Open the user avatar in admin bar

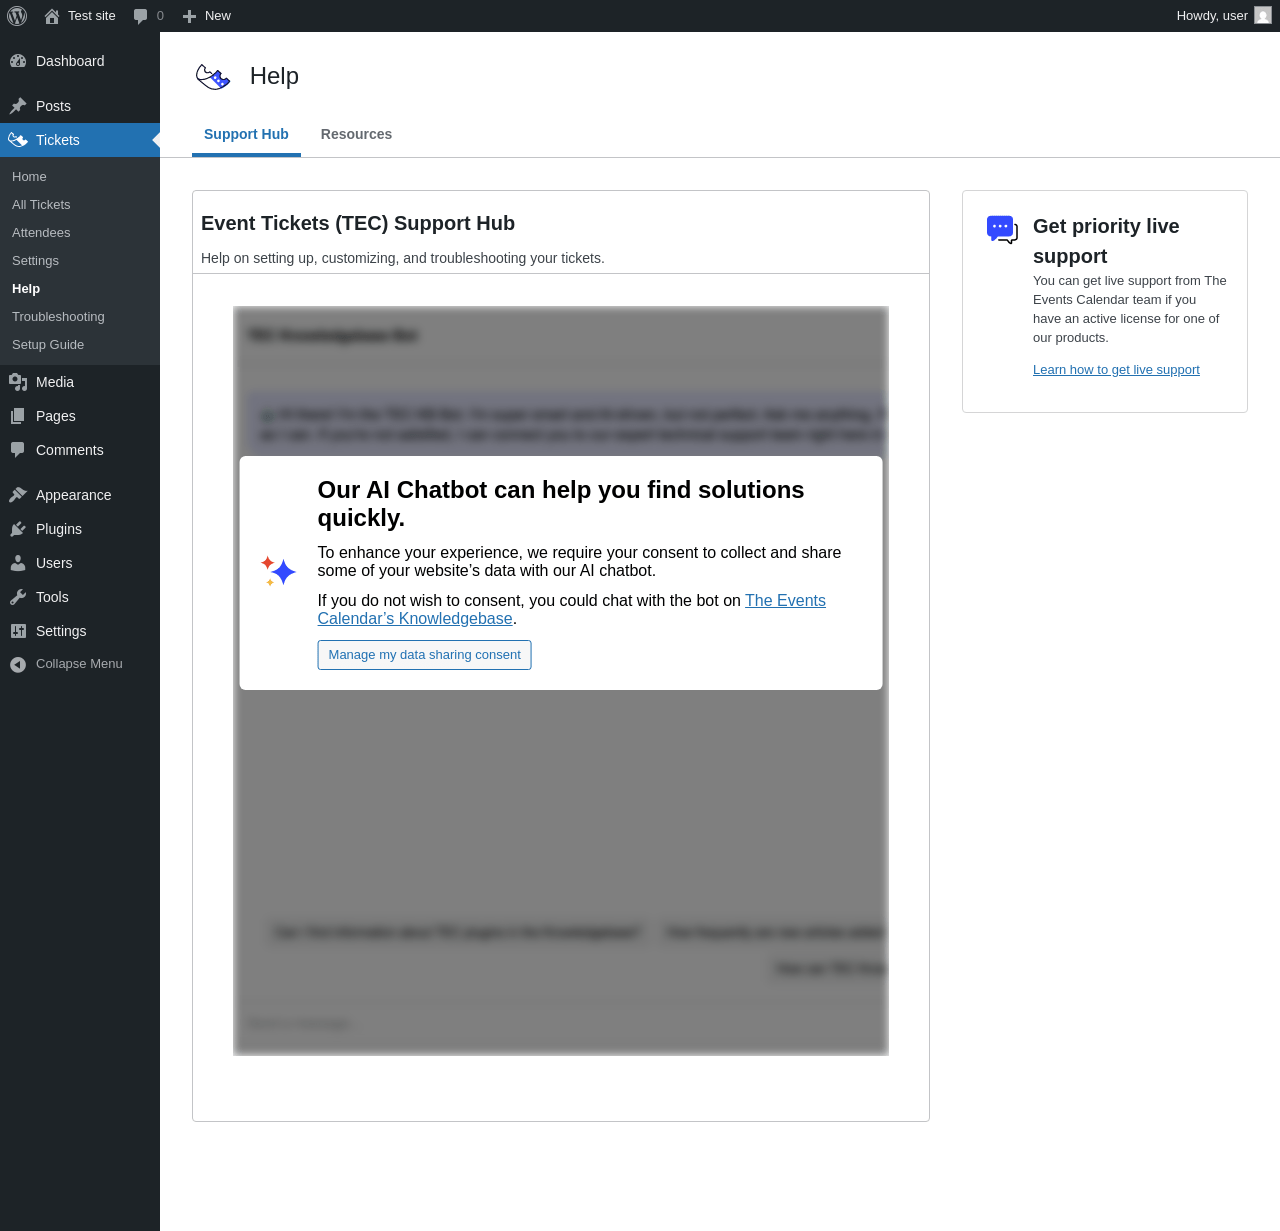click(x=1263, y=15)
